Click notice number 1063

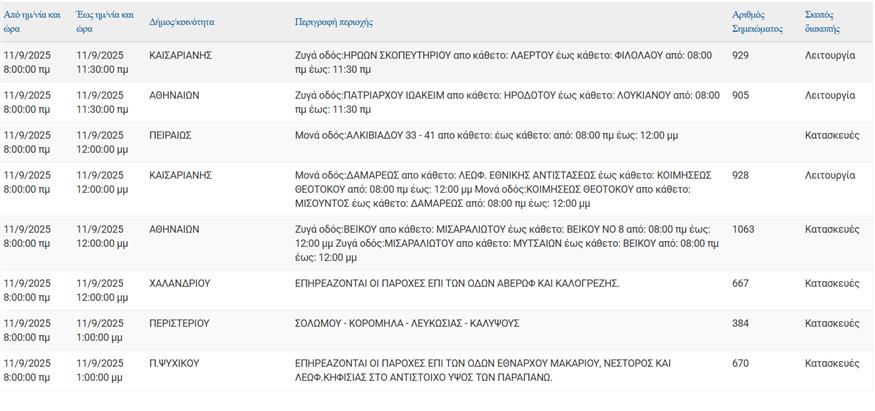[x=743, y=229]
